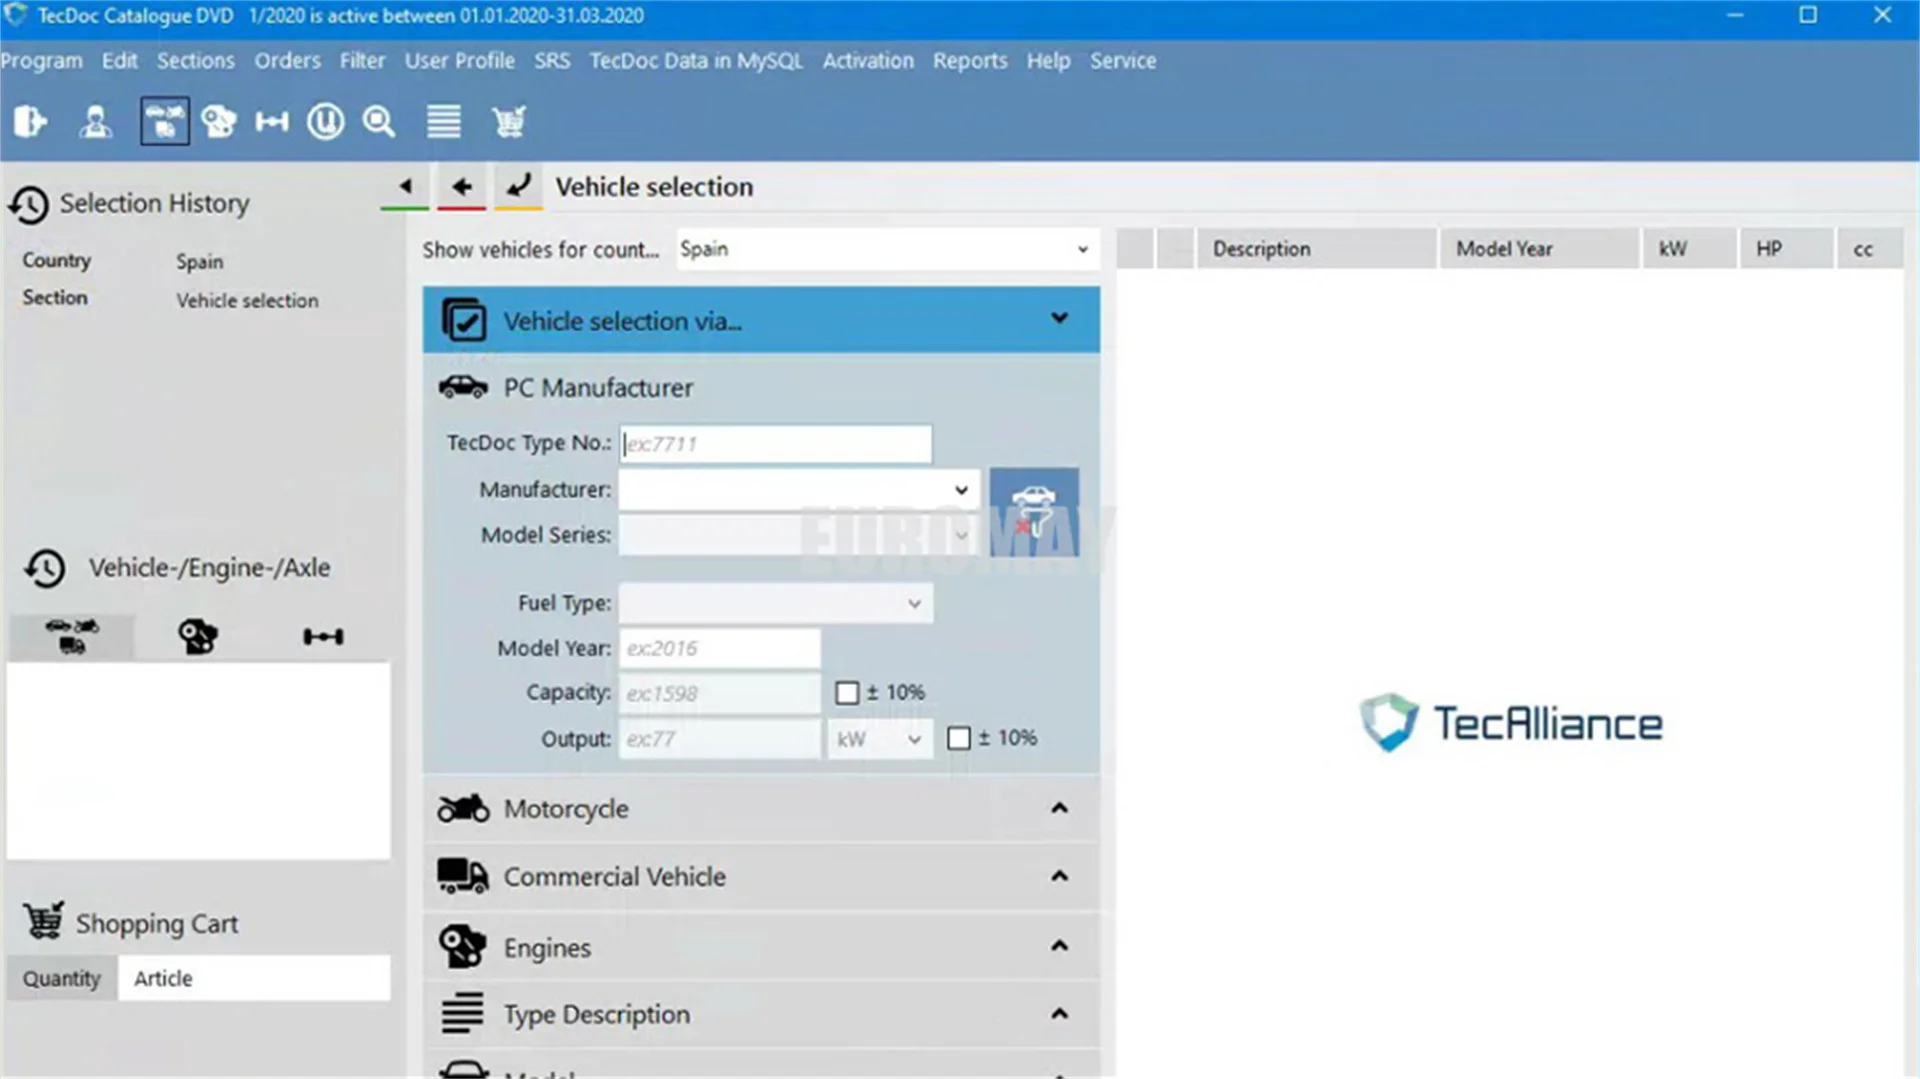Select the Vehicle selection toolbar icon

(x=164, y=120)
